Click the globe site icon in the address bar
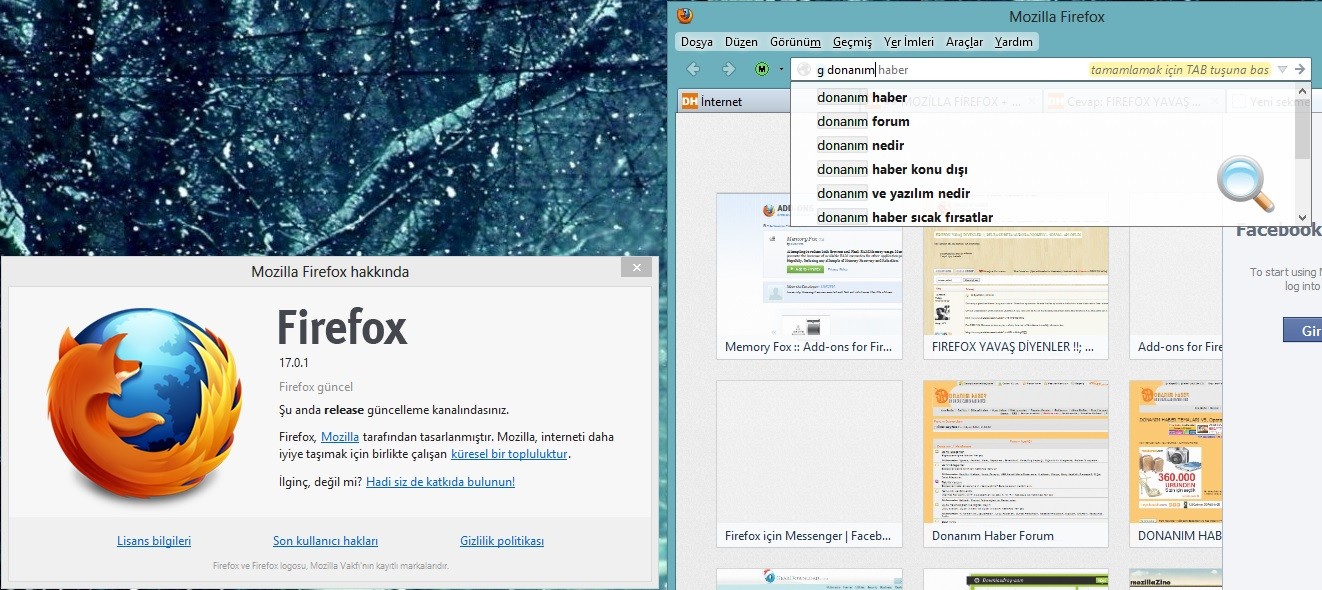The height and width of the screenshot is (590, 1322). pos(804,70)
